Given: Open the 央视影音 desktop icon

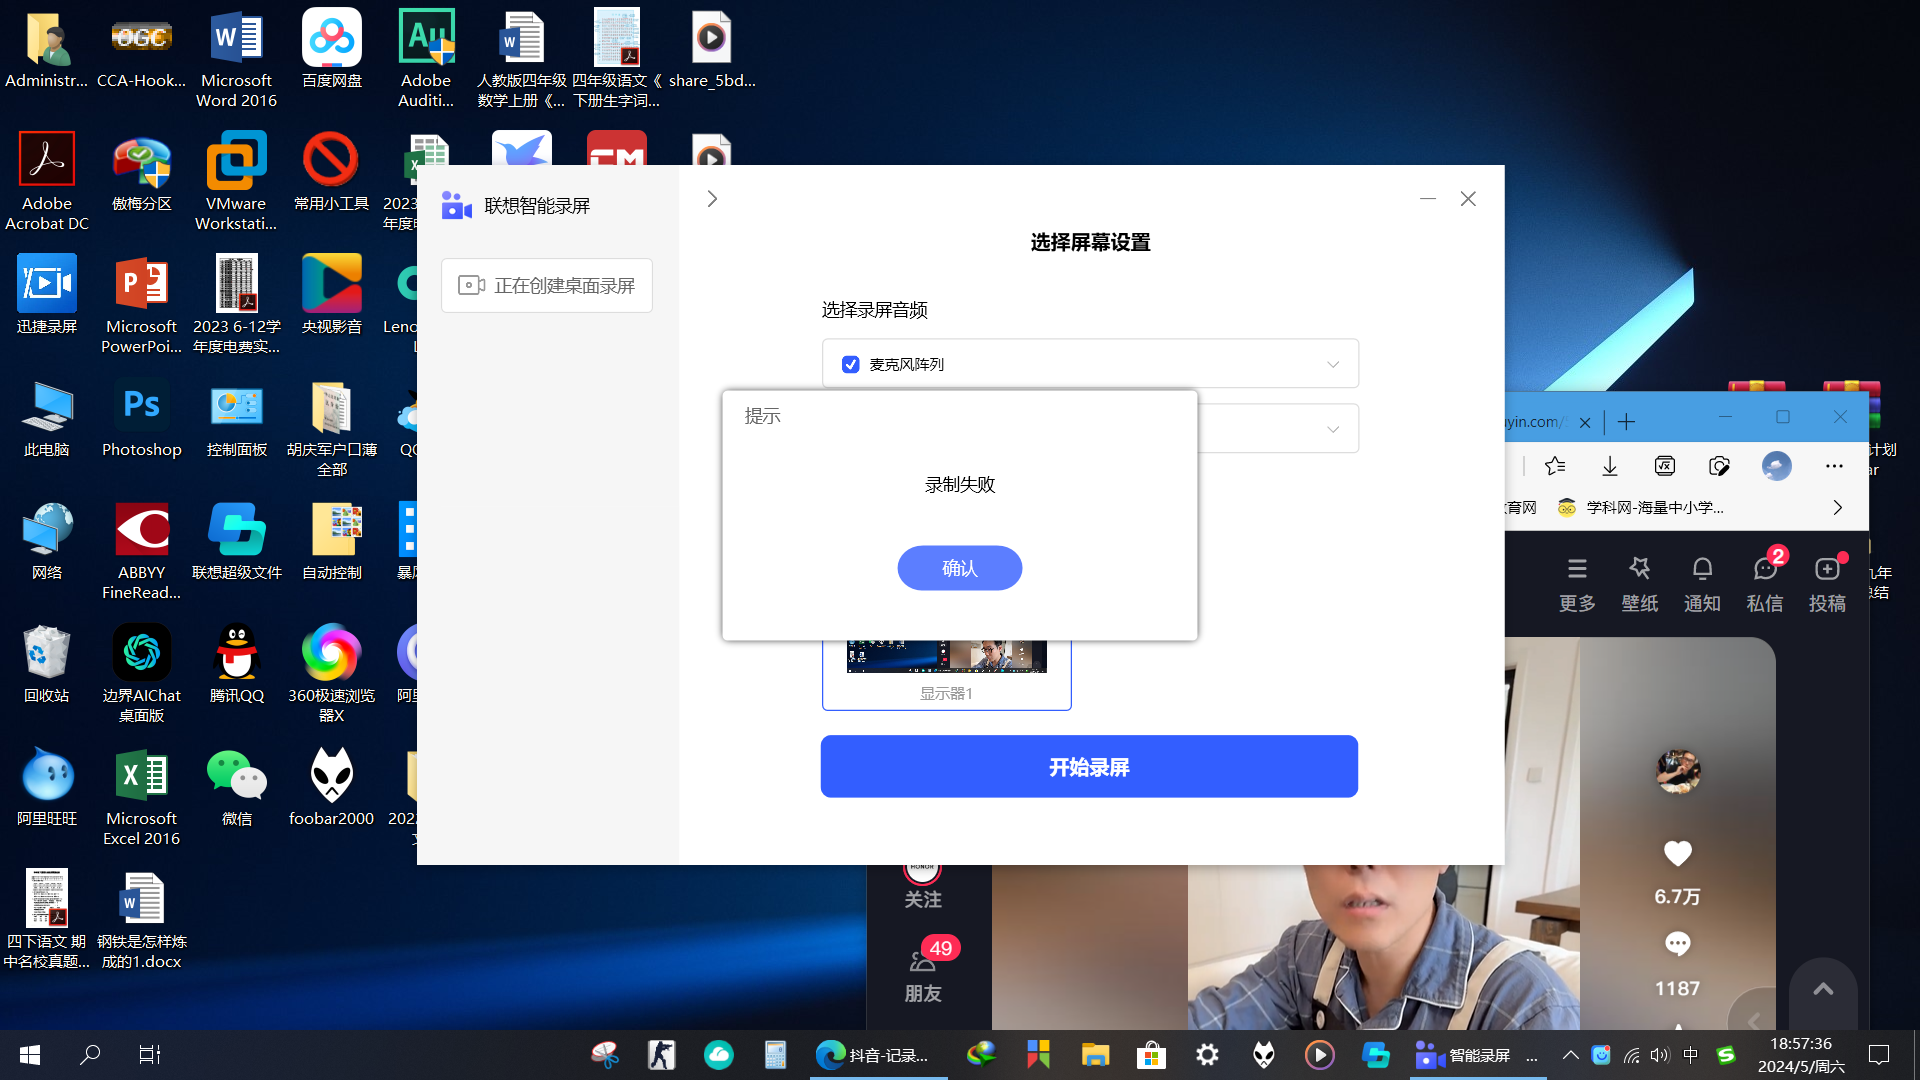Looking at the screenshot, I should pyautogui.click(x=332, y=295).
